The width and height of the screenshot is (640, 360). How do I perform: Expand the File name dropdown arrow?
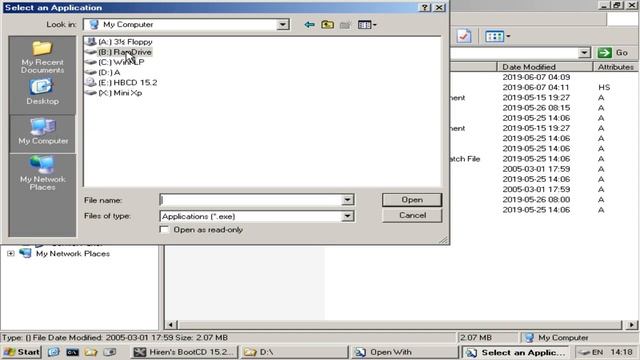point(347,200)
